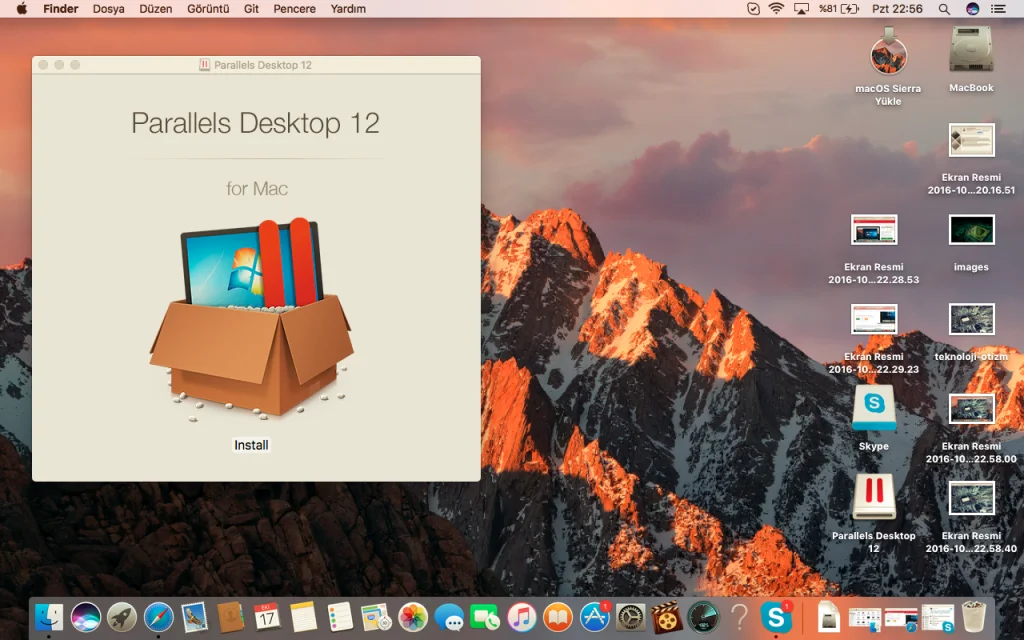Open Spotlight search magnifier
The height and width of the screenshot is (640, 1024).
(944, 9)
